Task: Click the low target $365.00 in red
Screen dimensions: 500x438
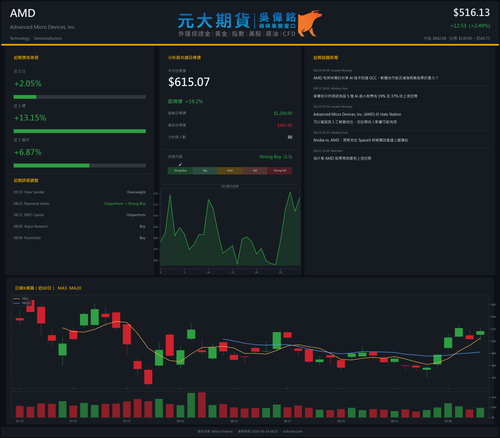Action: (x=285, y=125)
